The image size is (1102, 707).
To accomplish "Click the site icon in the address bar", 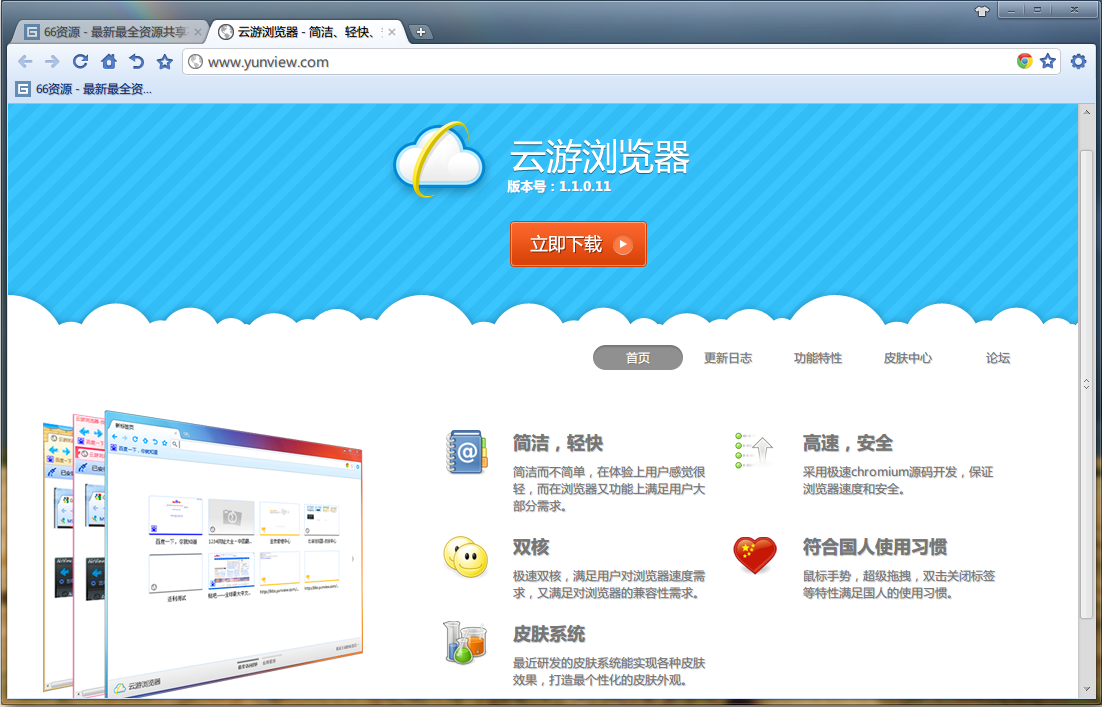I will pos(195,62).
